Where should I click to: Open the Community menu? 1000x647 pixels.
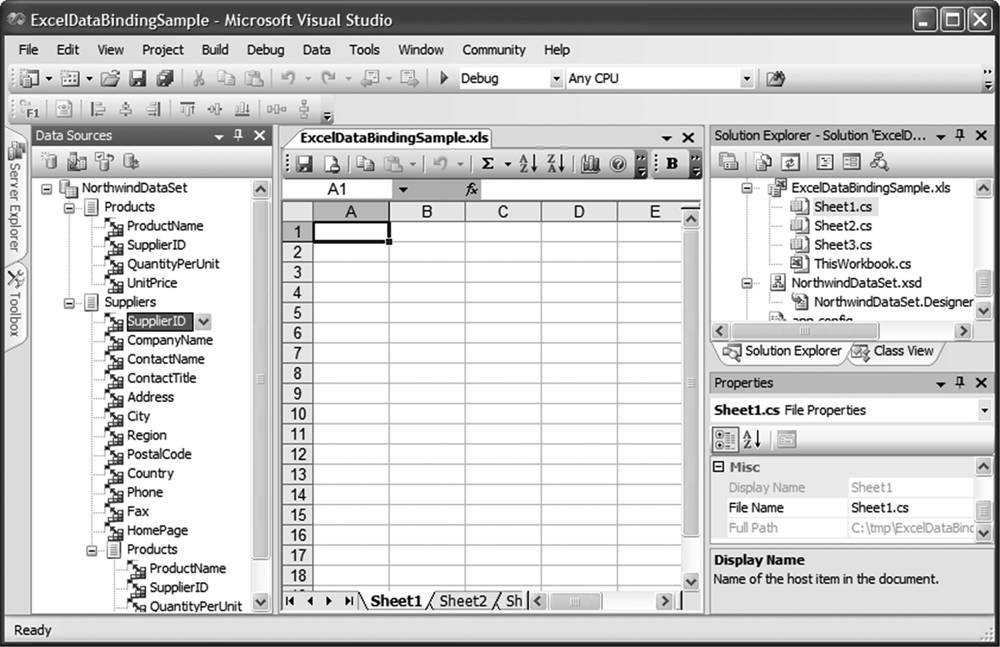[494, 50]
